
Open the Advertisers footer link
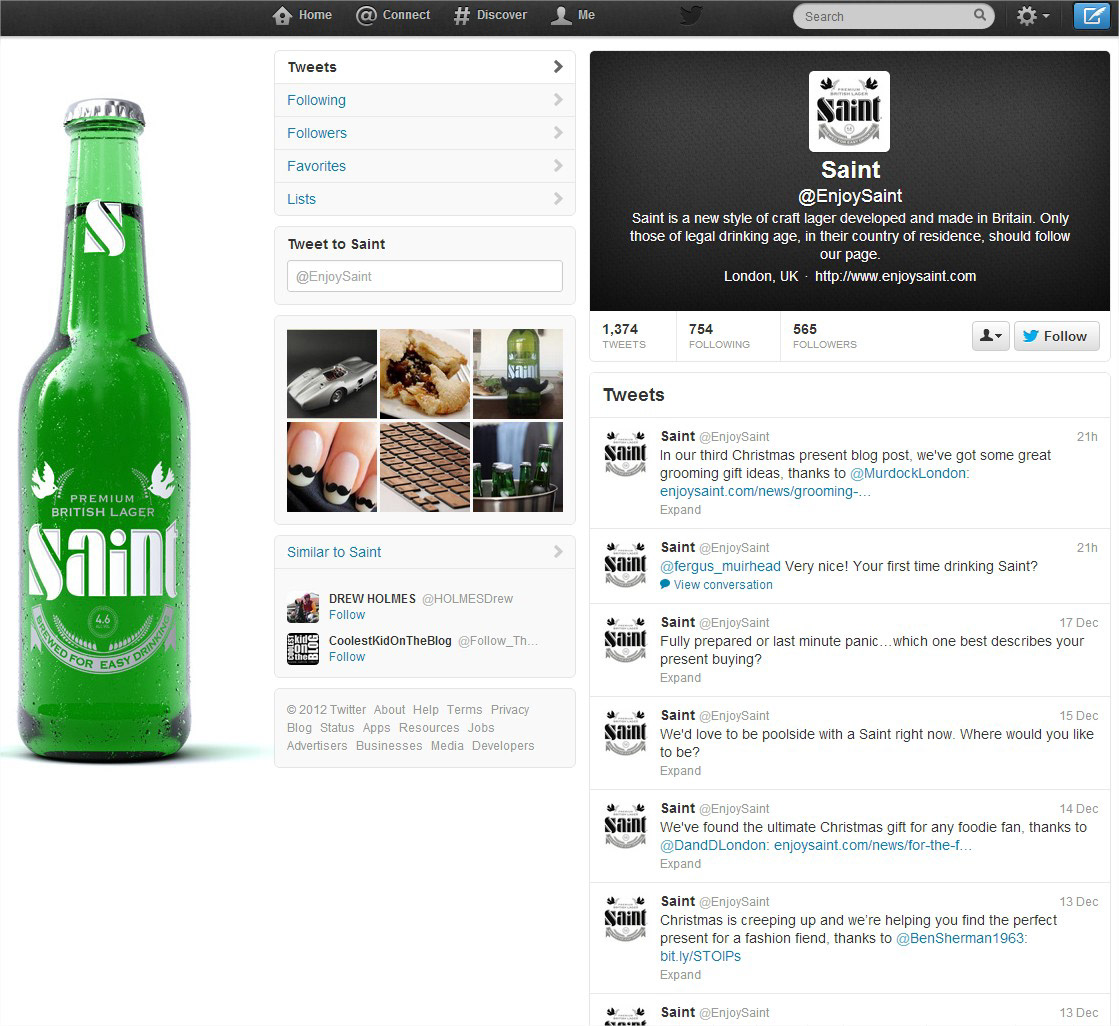(317, 746)
